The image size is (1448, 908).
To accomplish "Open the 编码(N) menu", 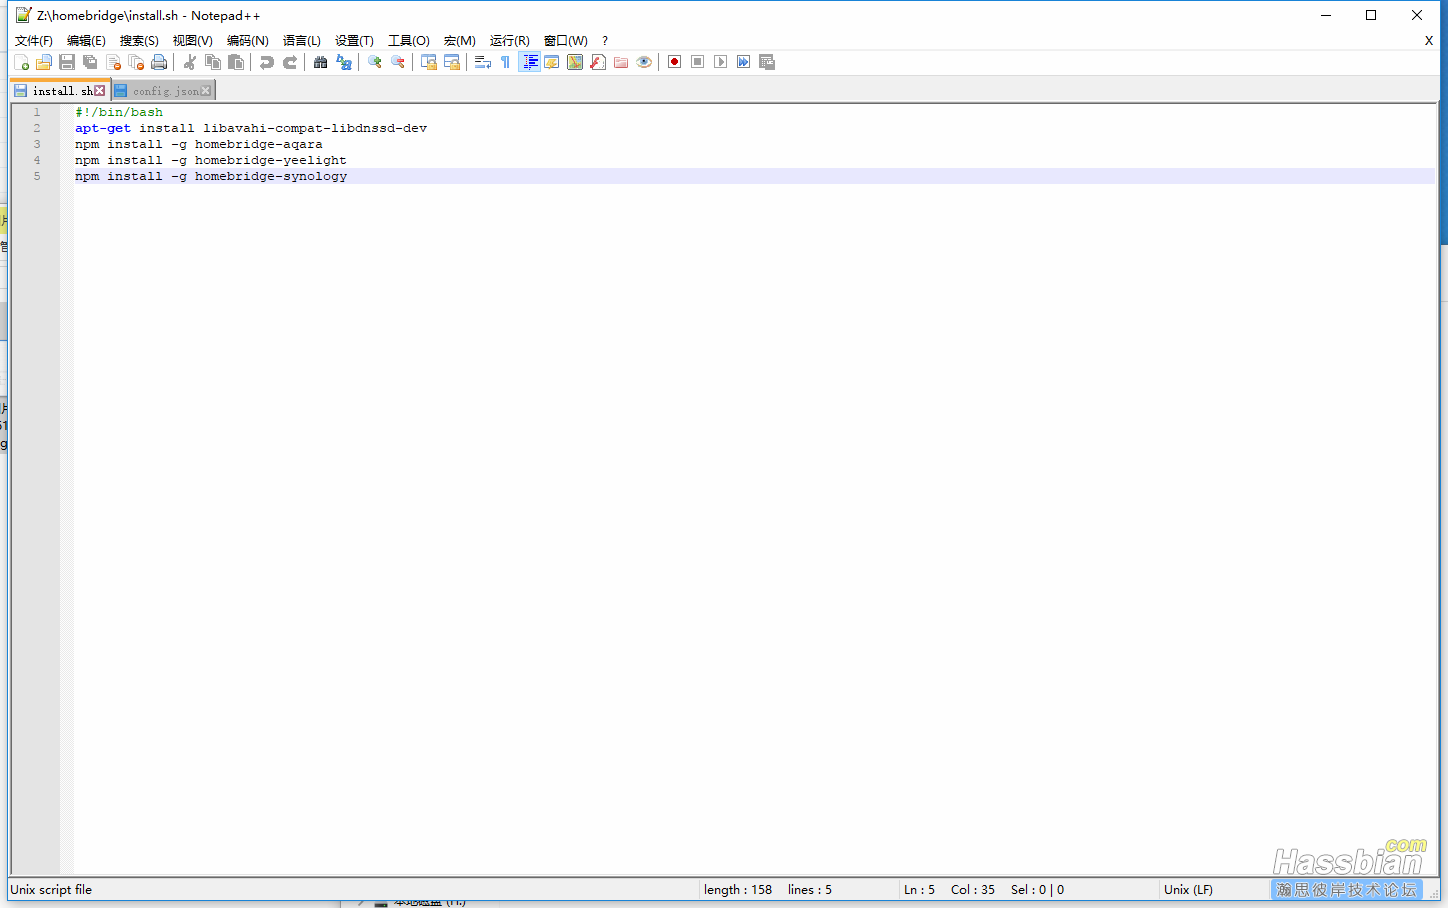I will click(x=247, y=41).
